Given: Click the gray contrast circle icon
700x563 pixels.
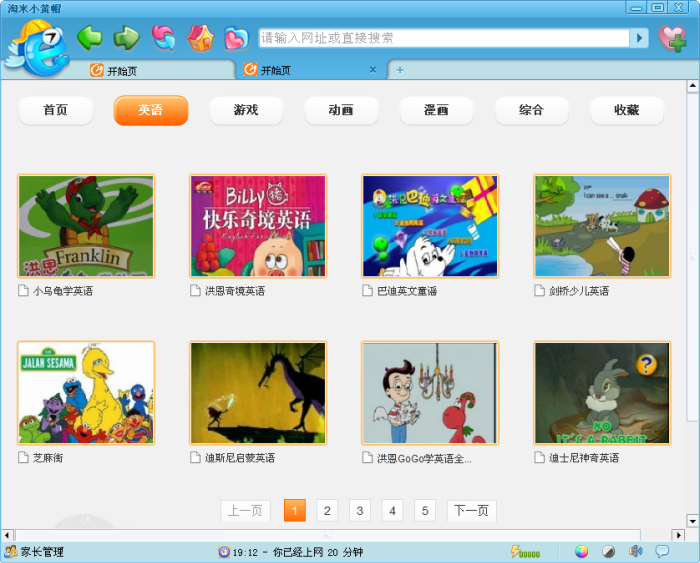Looking at the screenshot, I should coord(608,552).
